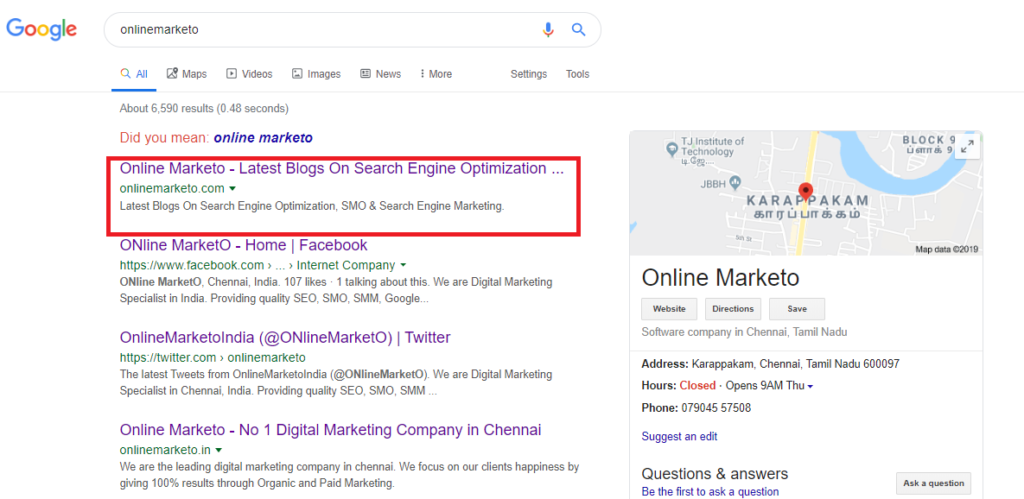Screen dimensions: 1024x499
Task: Click the 'online marketo' suggested spelling link
Action: [x=263, y=138]
